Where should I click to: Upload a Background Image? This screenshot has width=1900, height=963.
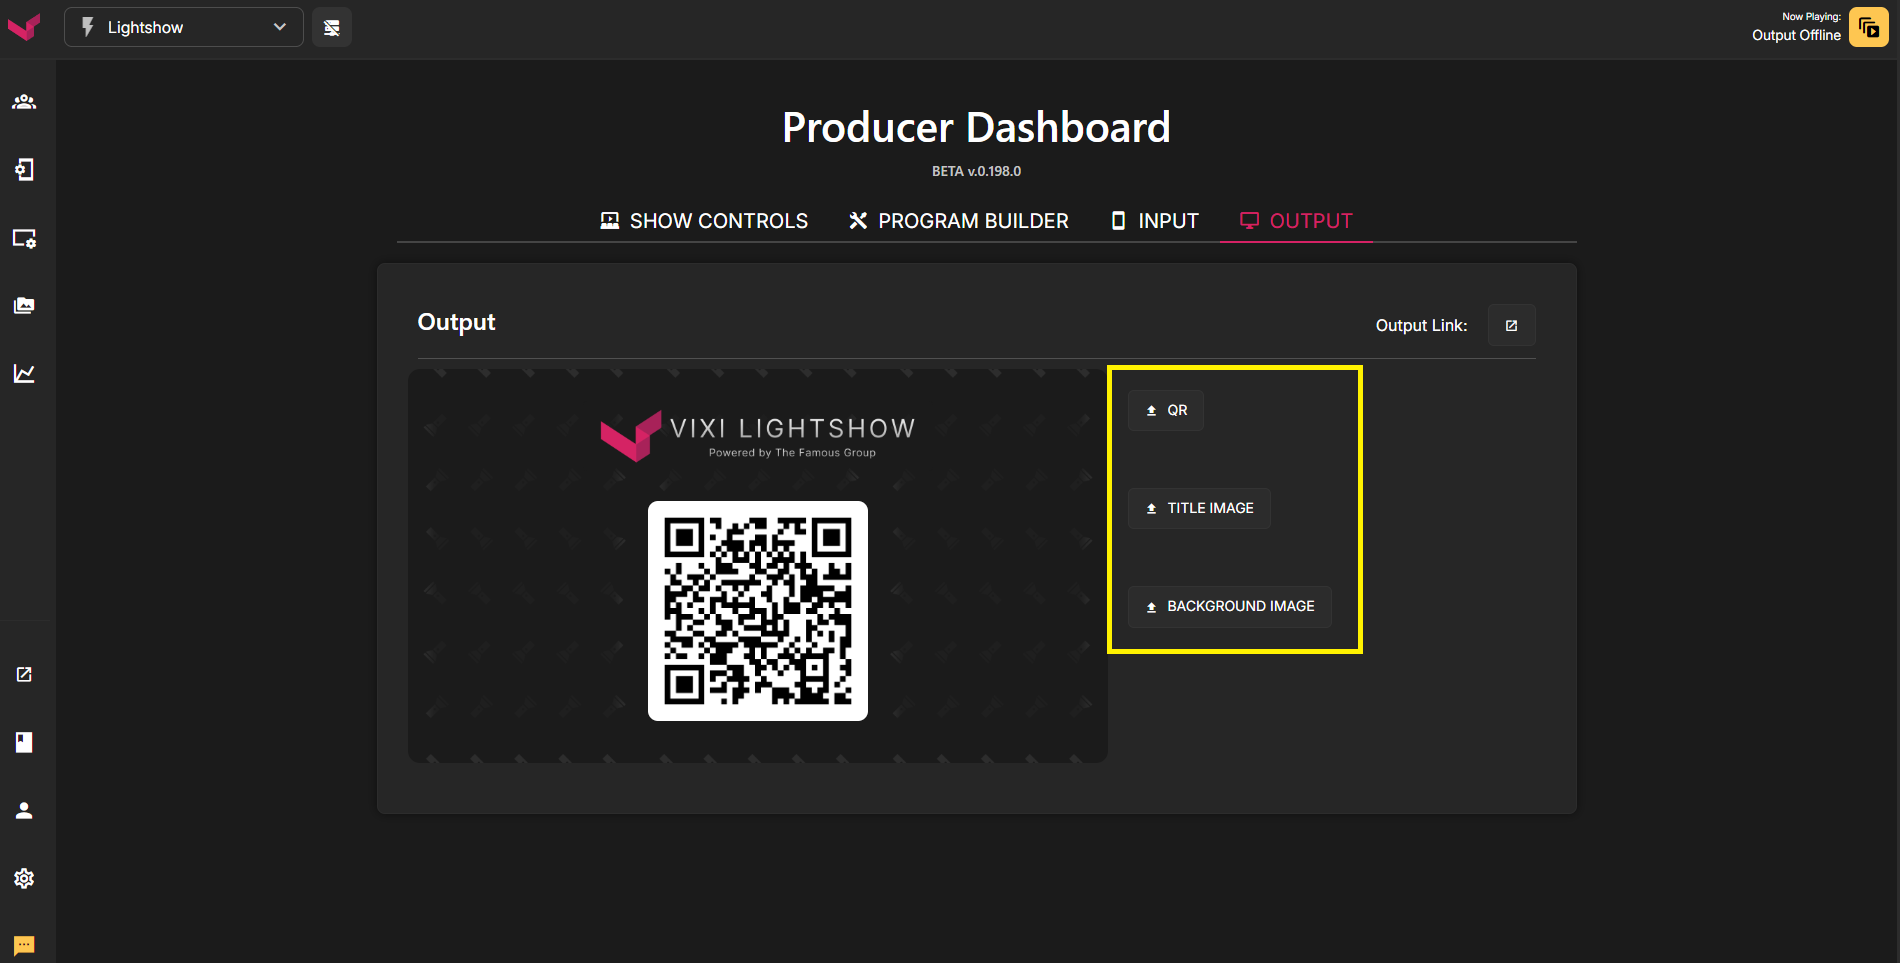coord(1230,606)
